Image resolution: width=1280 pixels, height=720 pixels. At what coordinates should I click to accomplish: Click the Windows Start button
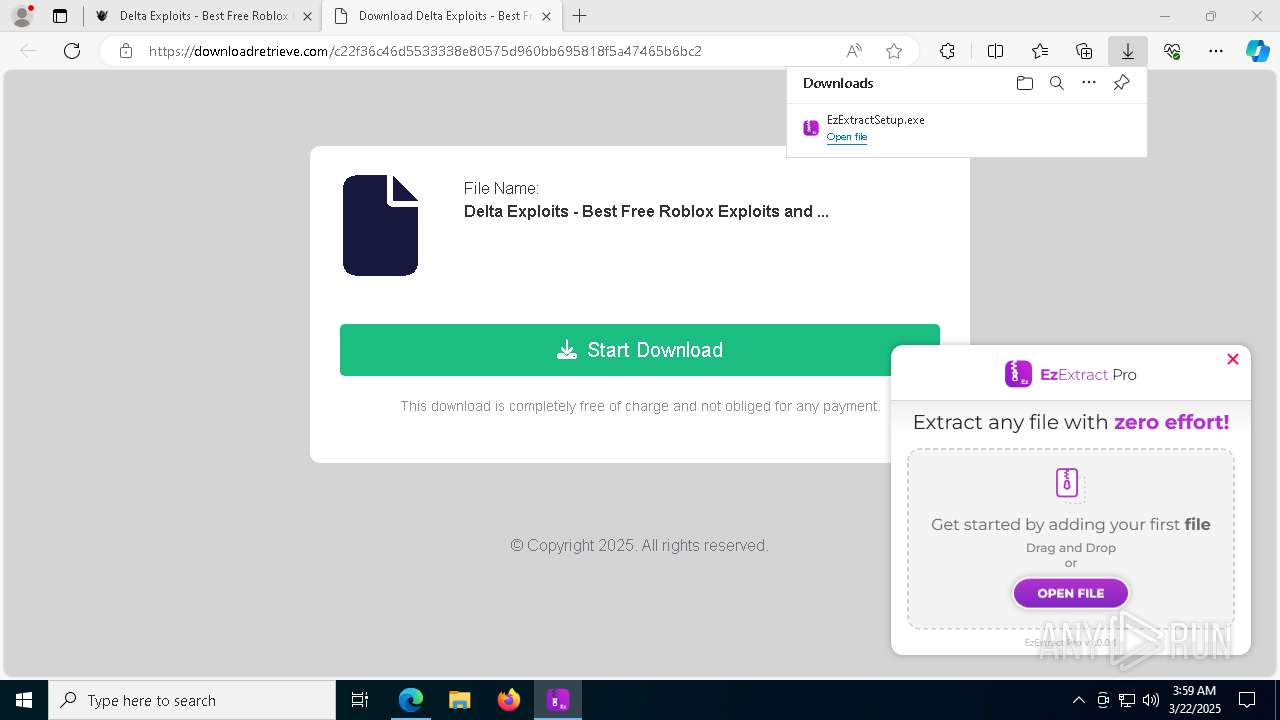[x=24, y=700]
